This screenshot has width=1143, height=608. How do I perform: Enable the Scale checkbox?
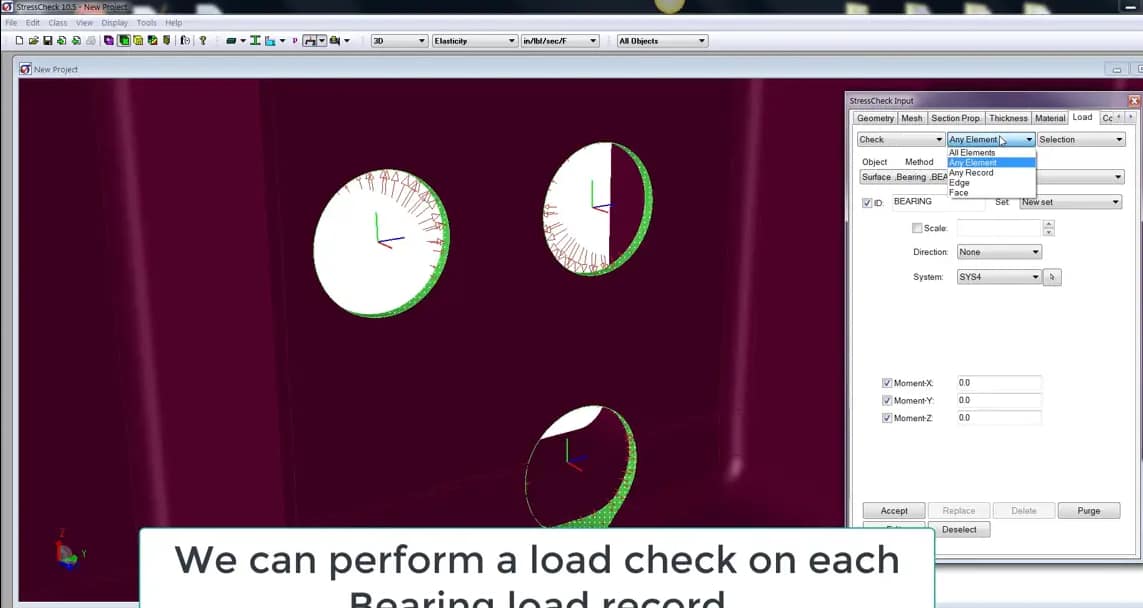pos(917,227)
